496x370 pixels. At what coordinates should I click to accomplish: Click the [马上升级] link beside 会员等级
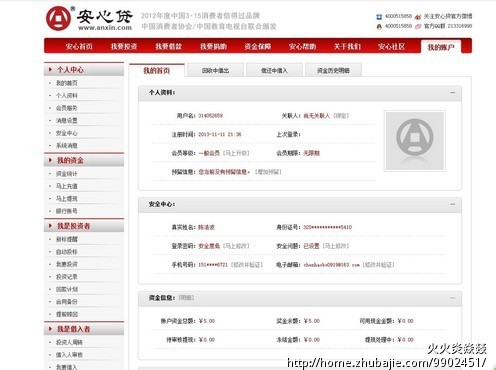pyautogui.click(x=236, y=153)
